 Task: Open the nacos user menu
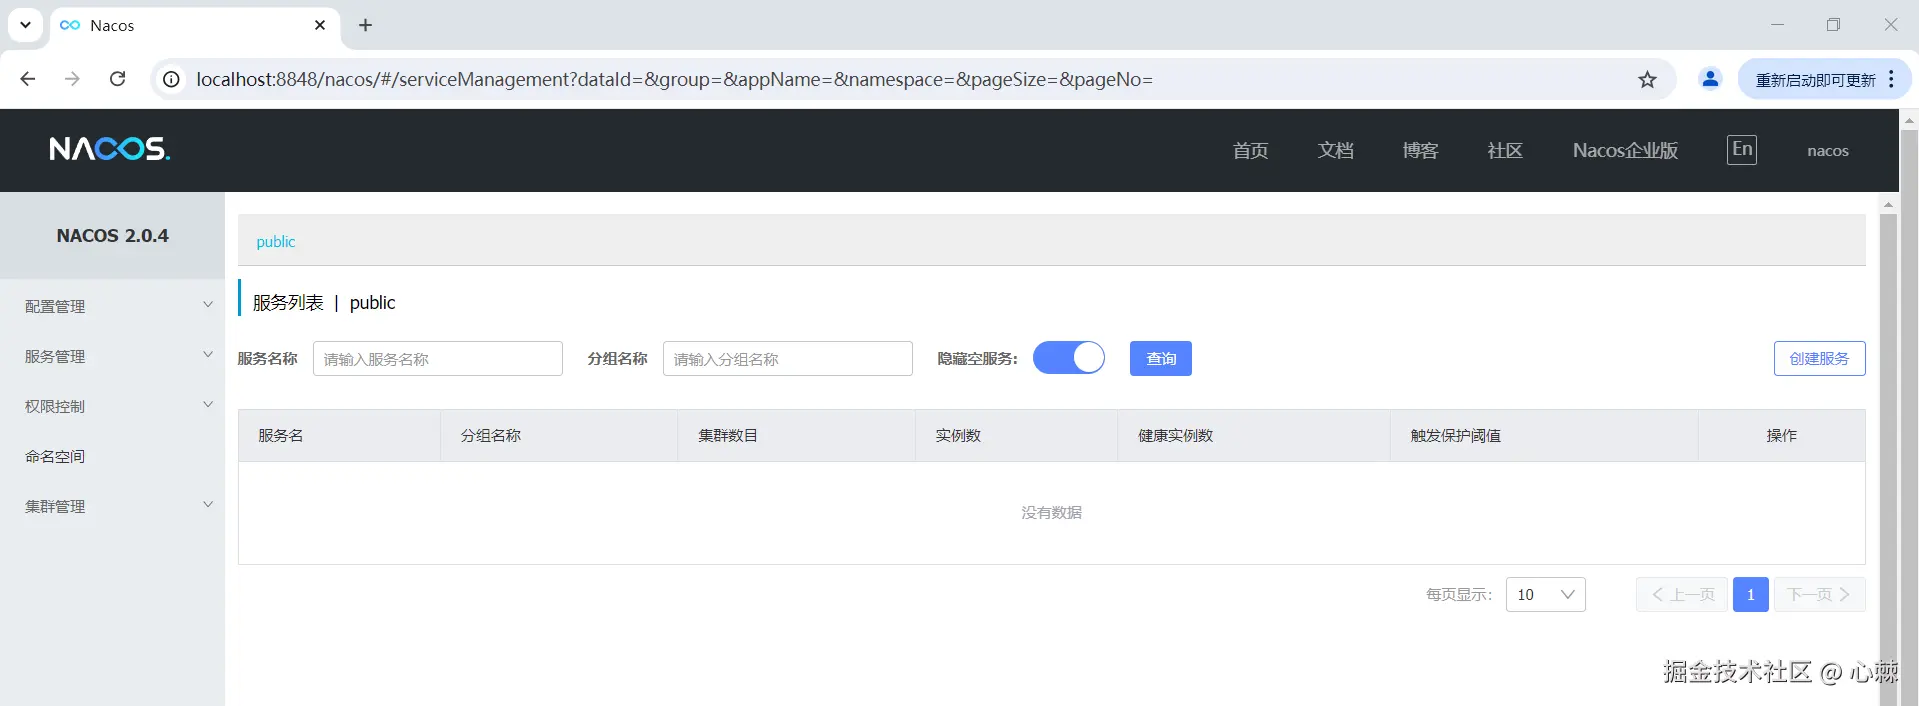pyautogui.click(x=1827, y=151)
